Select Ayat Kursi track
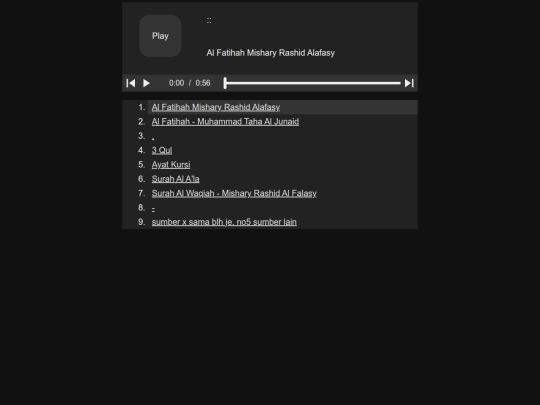This screenshot has height=405, width=540. pyautogui.click(x=171, y=165)
